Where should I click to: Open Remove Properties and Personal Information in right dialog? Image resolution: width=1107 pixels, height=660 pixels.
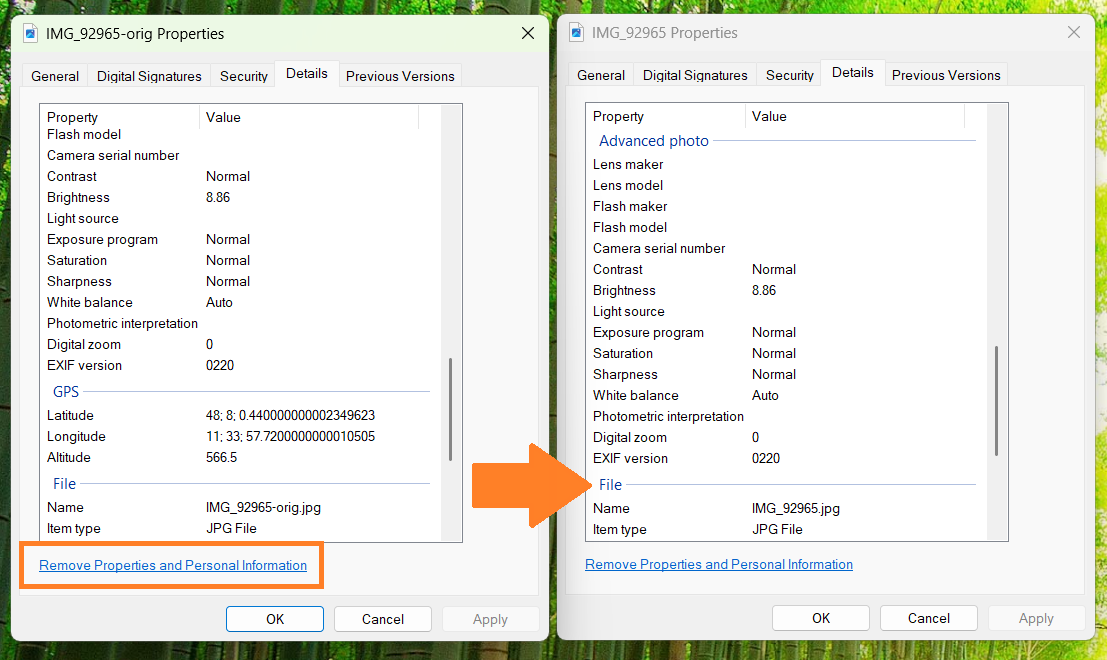click(718, 564)
